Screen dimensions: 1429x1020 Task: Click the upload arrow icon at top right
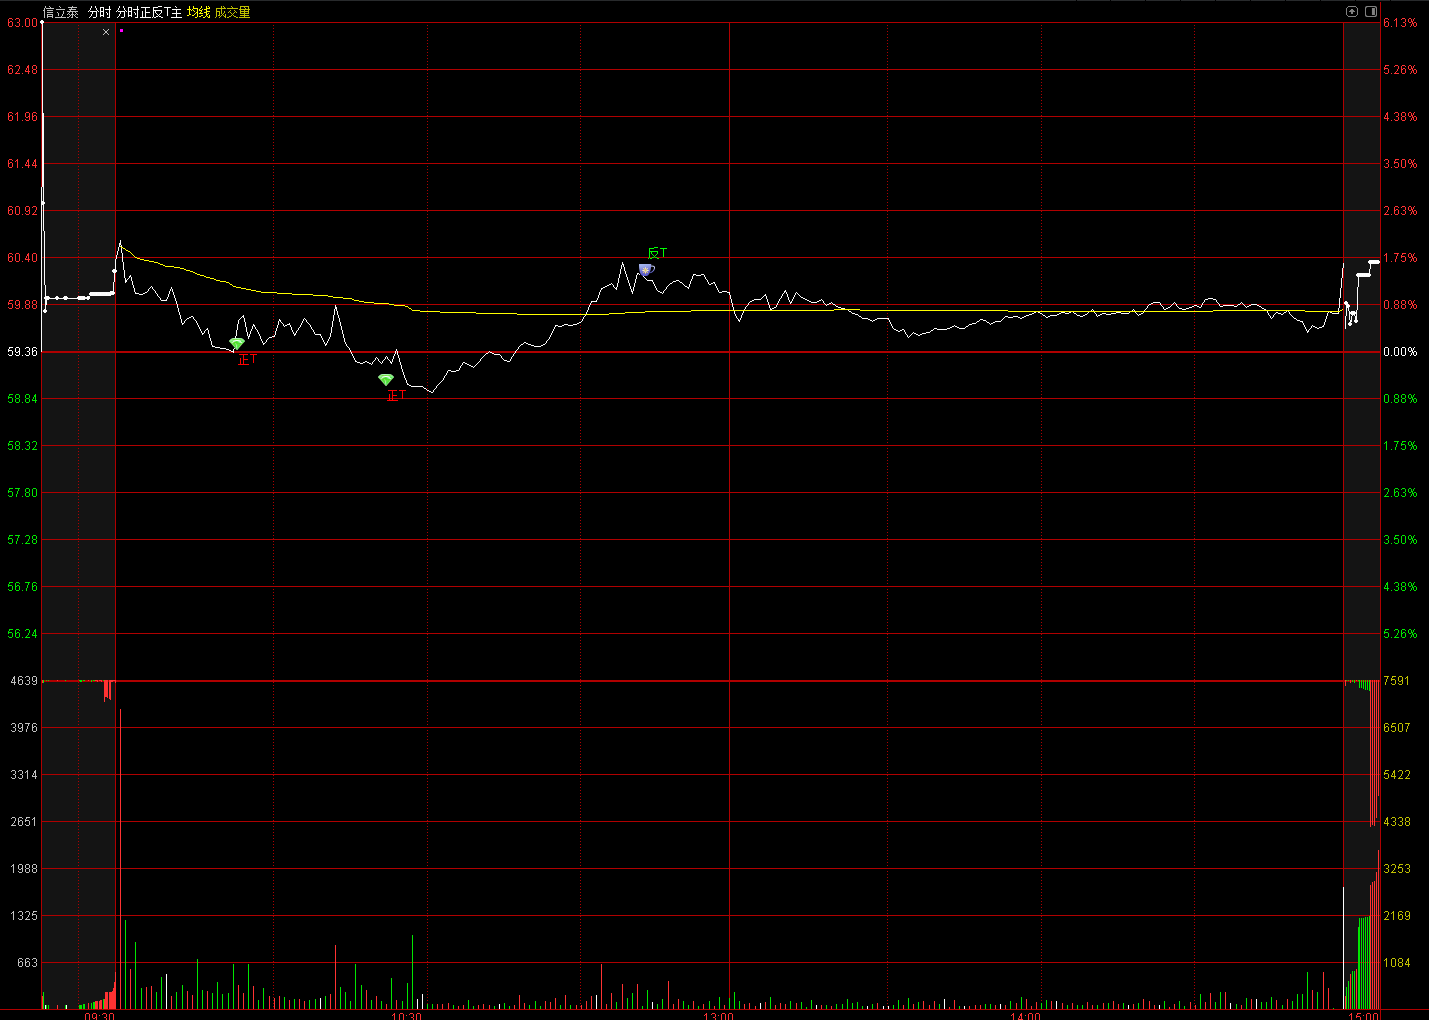tap(1352, 12)
